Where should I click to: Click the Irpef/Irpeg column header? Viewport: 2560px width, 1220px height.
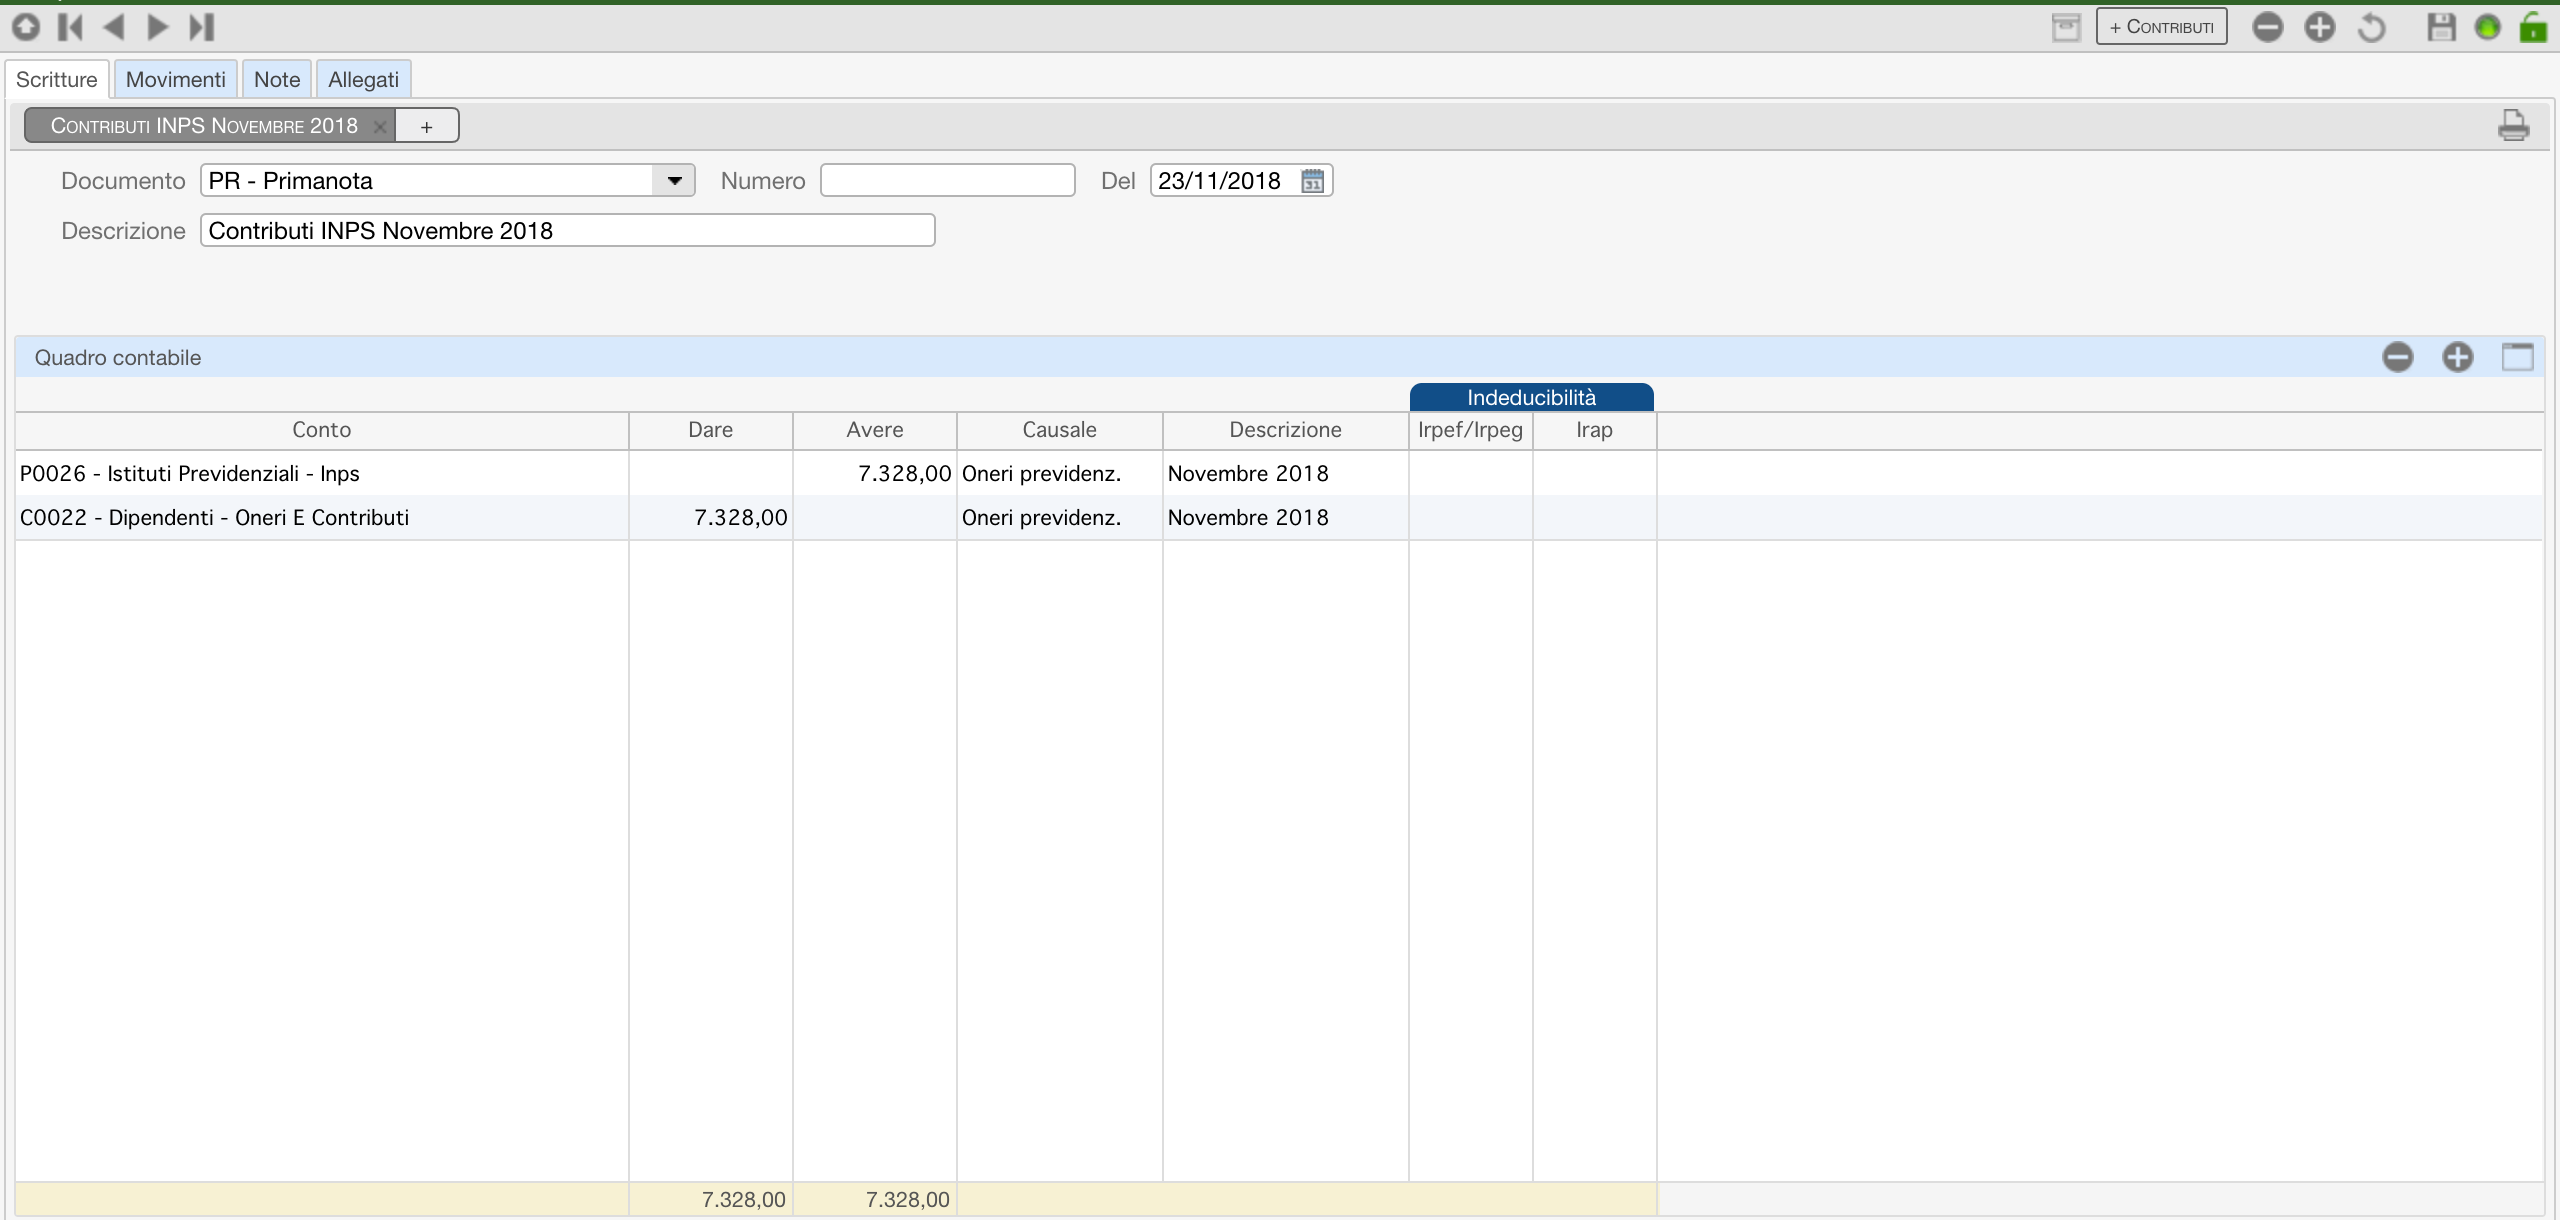click(x=1471, y=430)
